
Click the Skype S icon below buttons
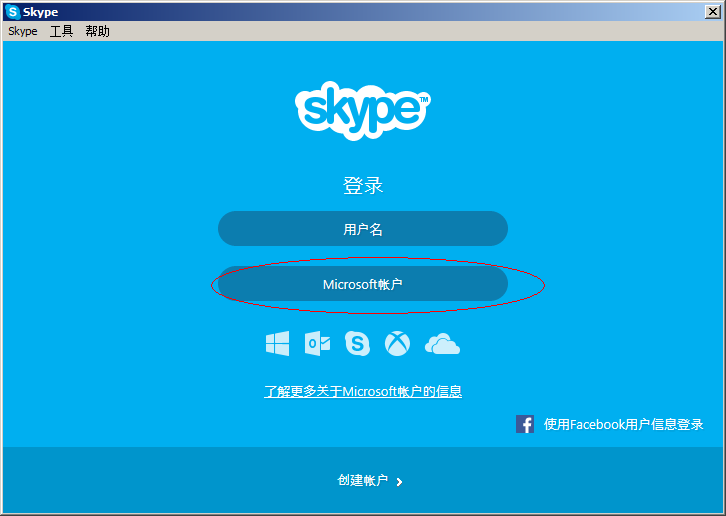pyautogui.click(x=357, y=343)
